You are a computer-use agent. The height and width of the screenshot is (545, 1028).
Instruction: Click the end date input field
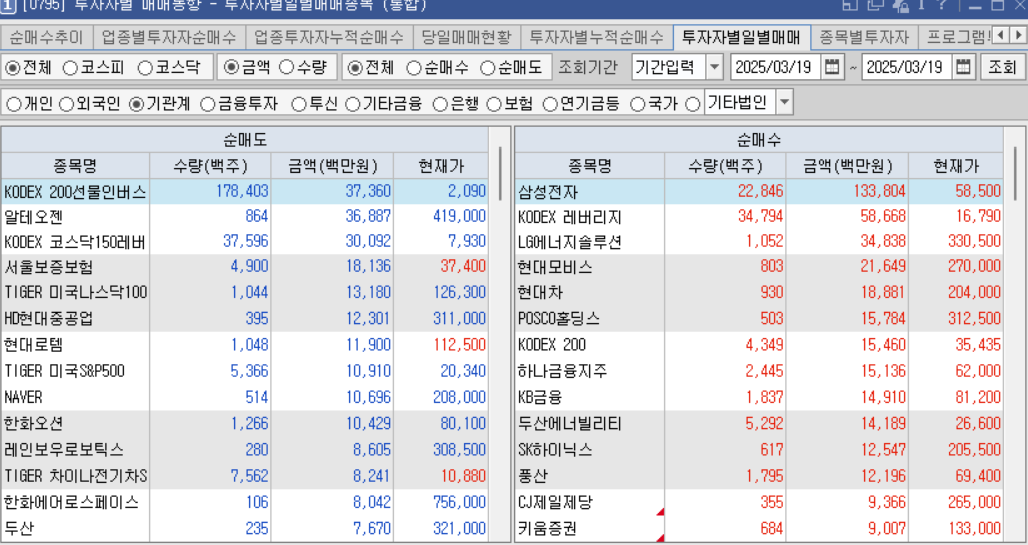(905, 67)
